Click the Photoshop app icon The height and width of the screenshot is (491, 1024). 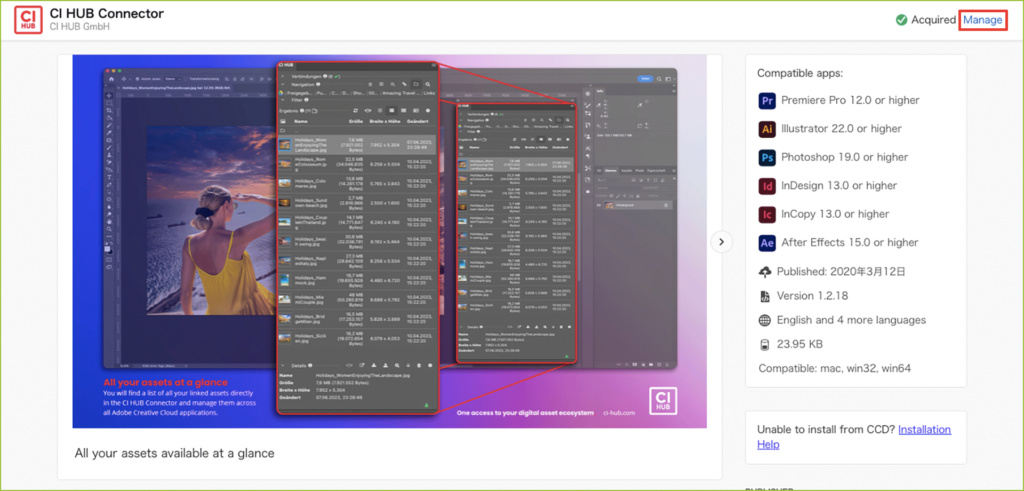(x=767, y=157)
